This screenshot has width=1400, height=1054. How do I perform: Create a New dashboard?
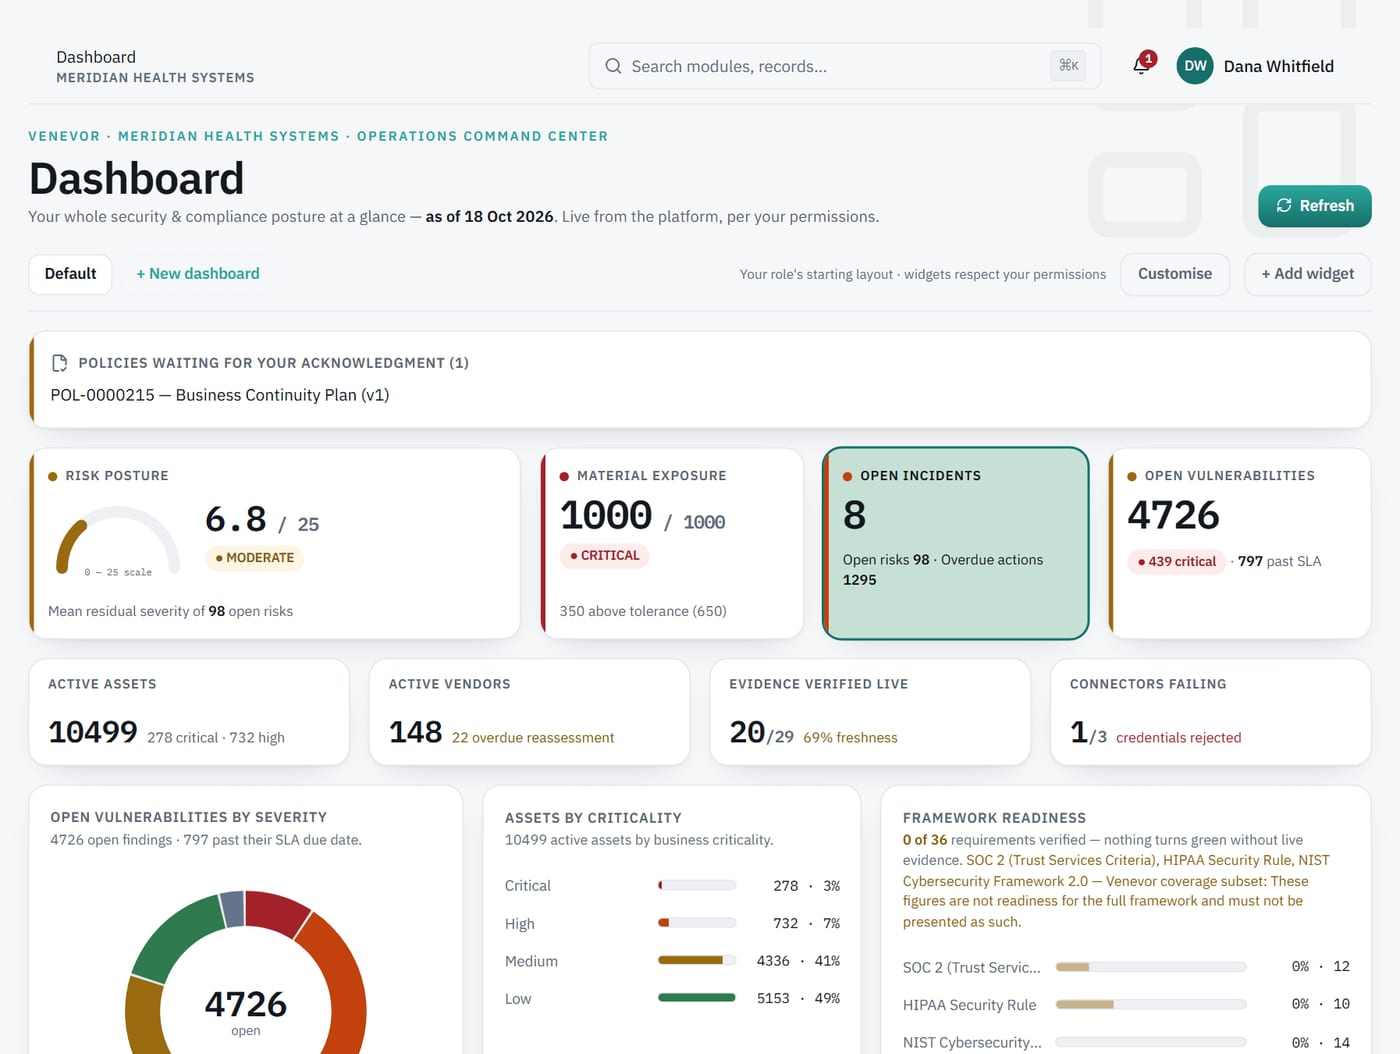tap(198, 274)
